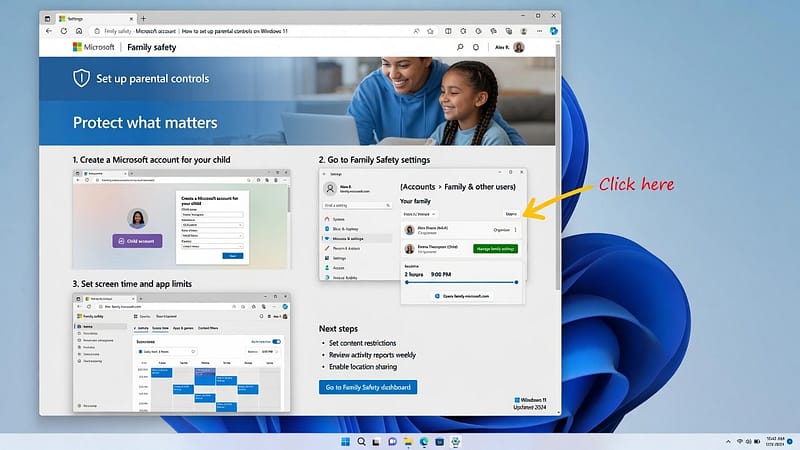Click 'Review activity reports weekly' text
The width and height of the screenshot is (800, 450).
point(372,355)
